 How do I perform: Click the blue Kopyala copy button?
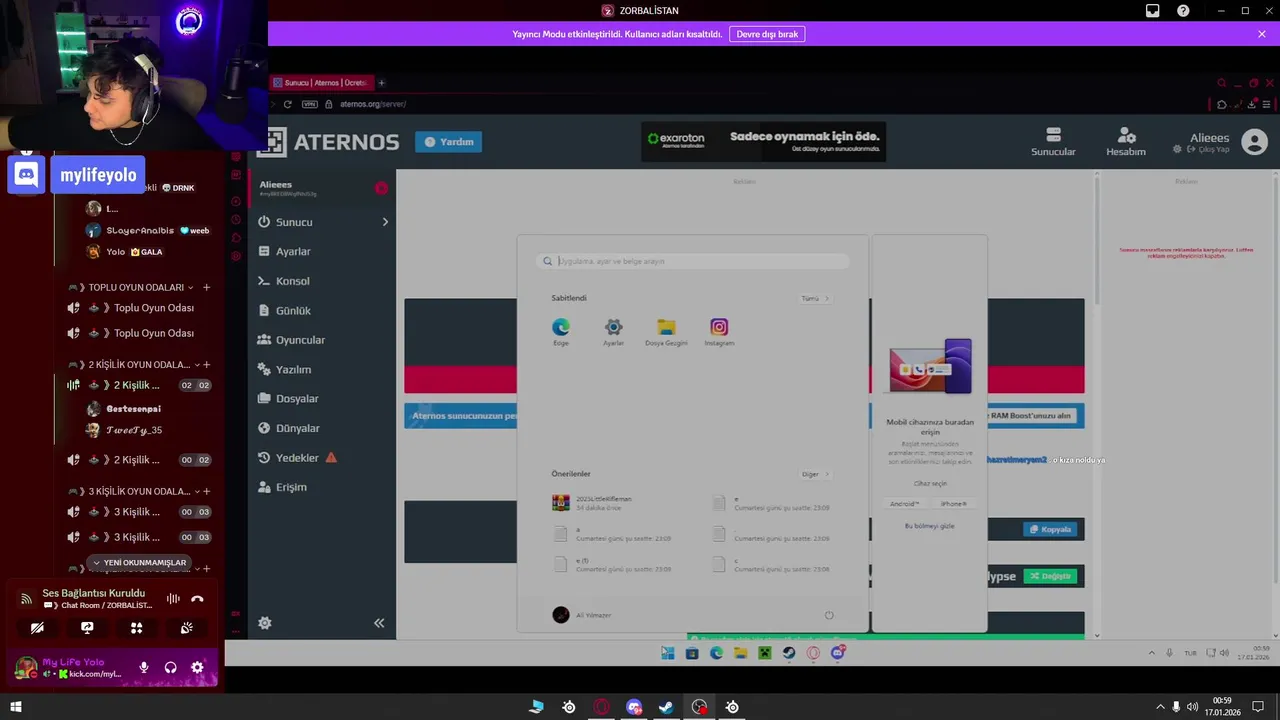point(1050,529)
